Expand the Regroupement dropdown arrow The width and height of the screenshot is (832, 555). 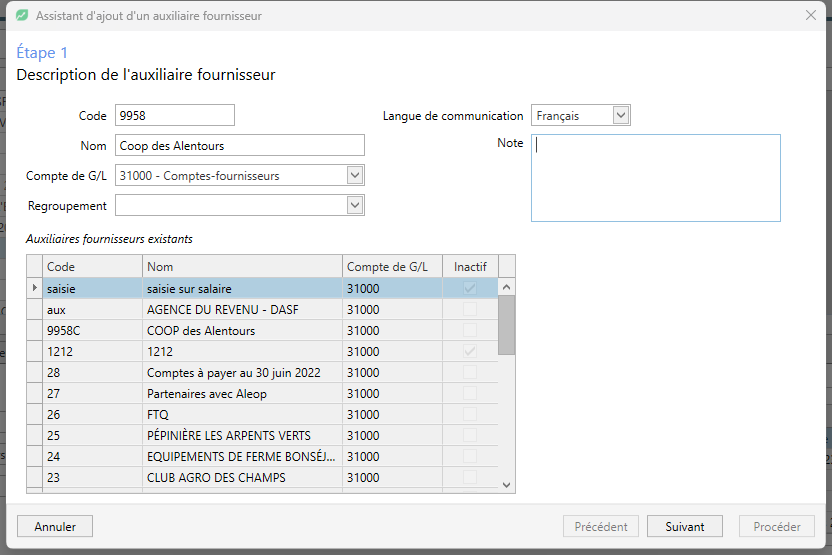tap(355, 205)
